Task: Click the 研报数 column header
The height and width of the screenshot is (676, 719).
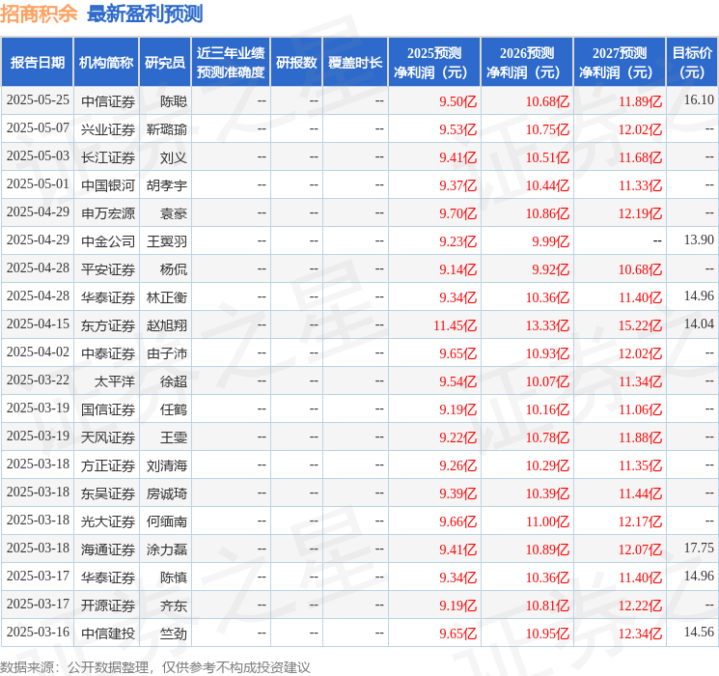Action: point(296,62)
